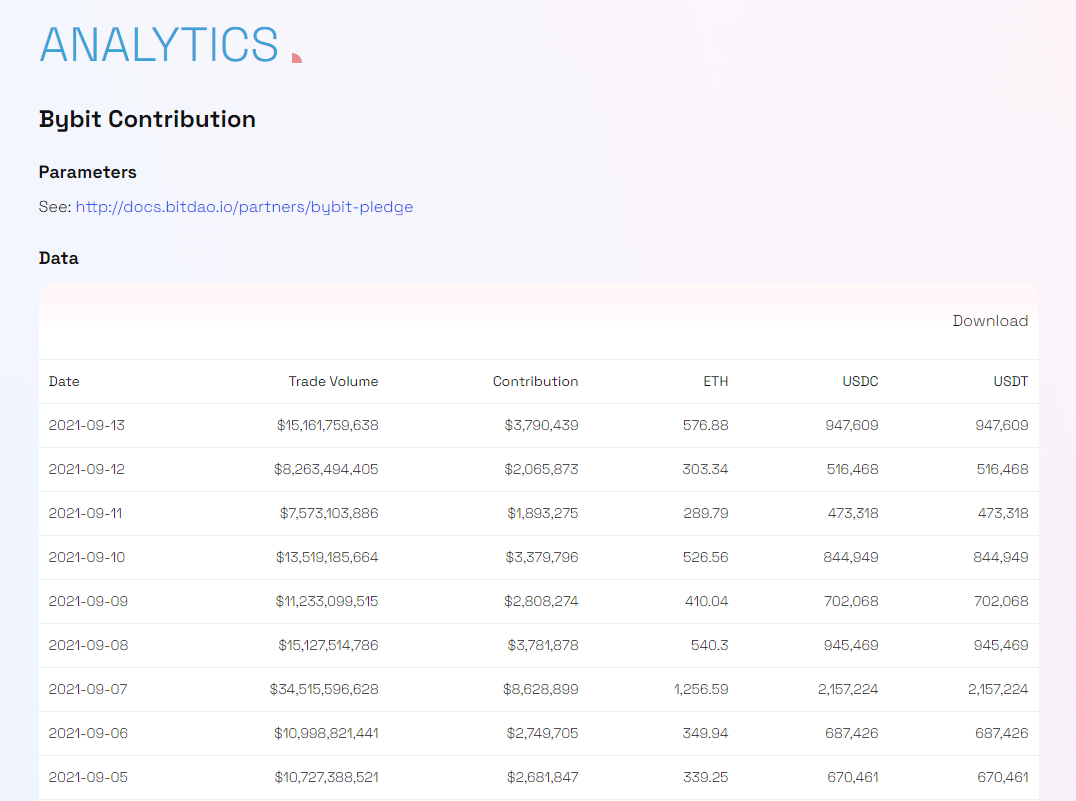Click trade volume $13,519,185,664
The image size is (1076, 801).
click(327, 557)
